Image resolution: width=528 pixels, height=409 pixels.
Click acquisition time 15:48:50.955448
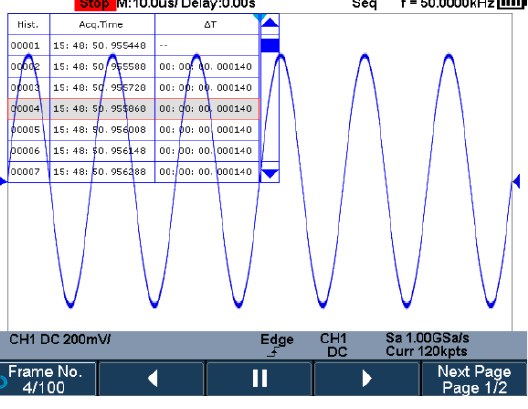coord(100,45)
